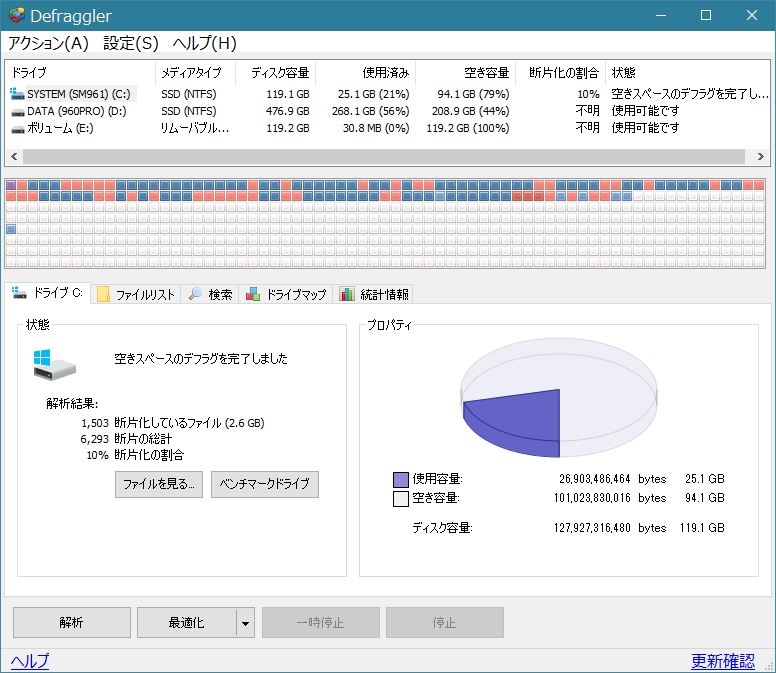776x673 pixels.
Task: Click the drive list scroll left arrow
Action: (x=14, y=156)
